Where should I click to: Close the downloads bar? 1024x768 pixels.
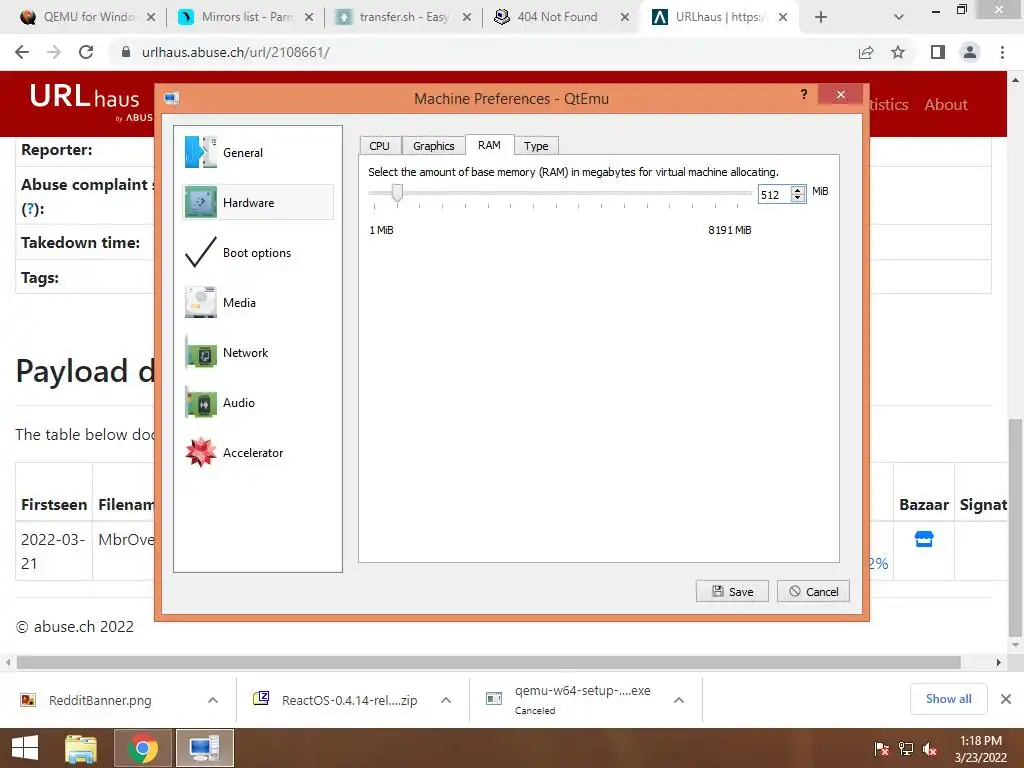(x=1006, y=699)
